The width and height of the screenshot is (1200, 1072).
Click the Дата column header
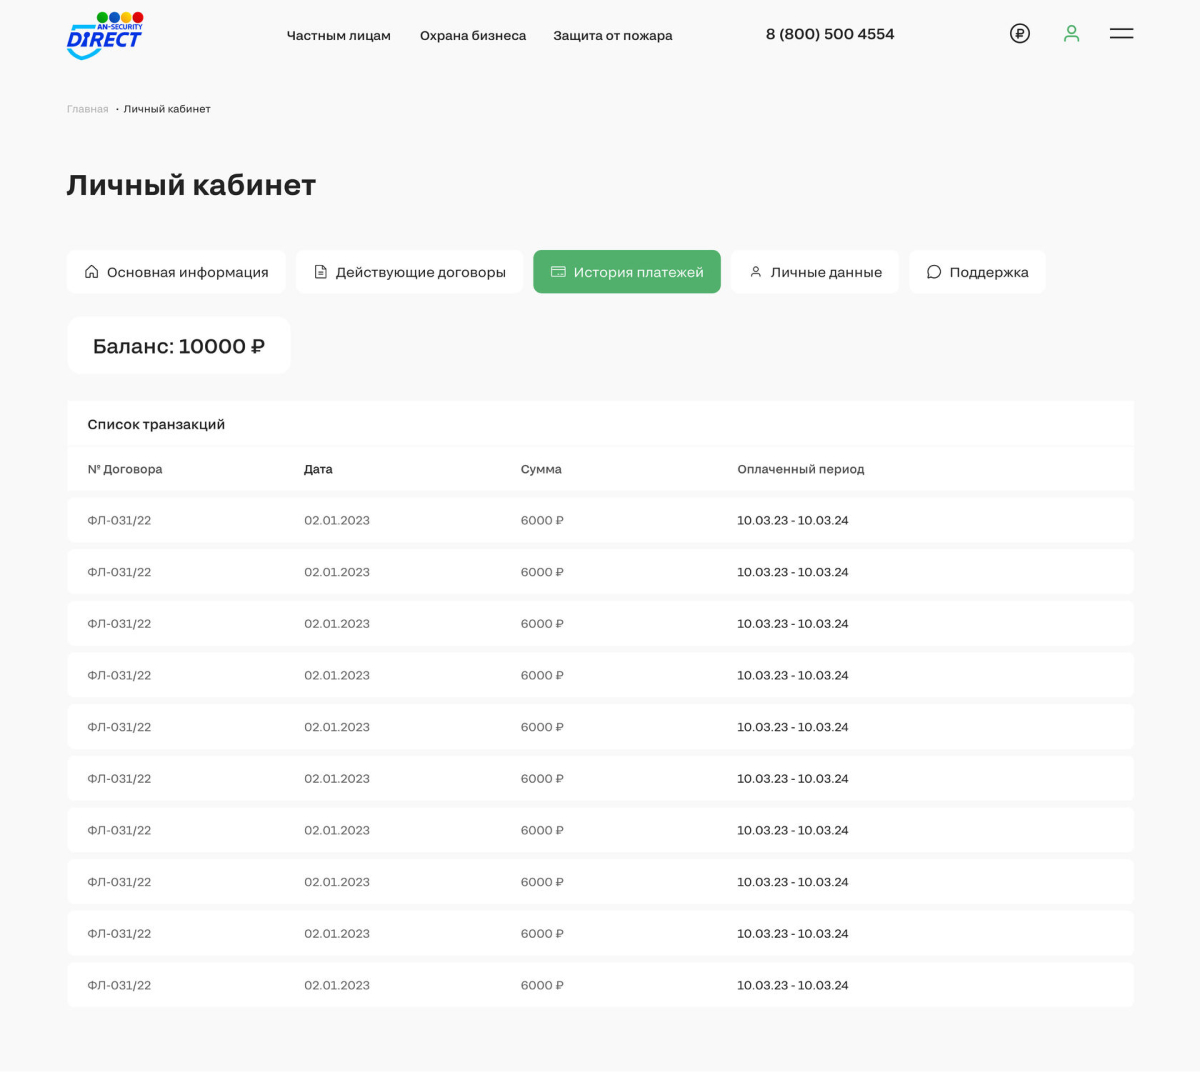tap(318, 469)
